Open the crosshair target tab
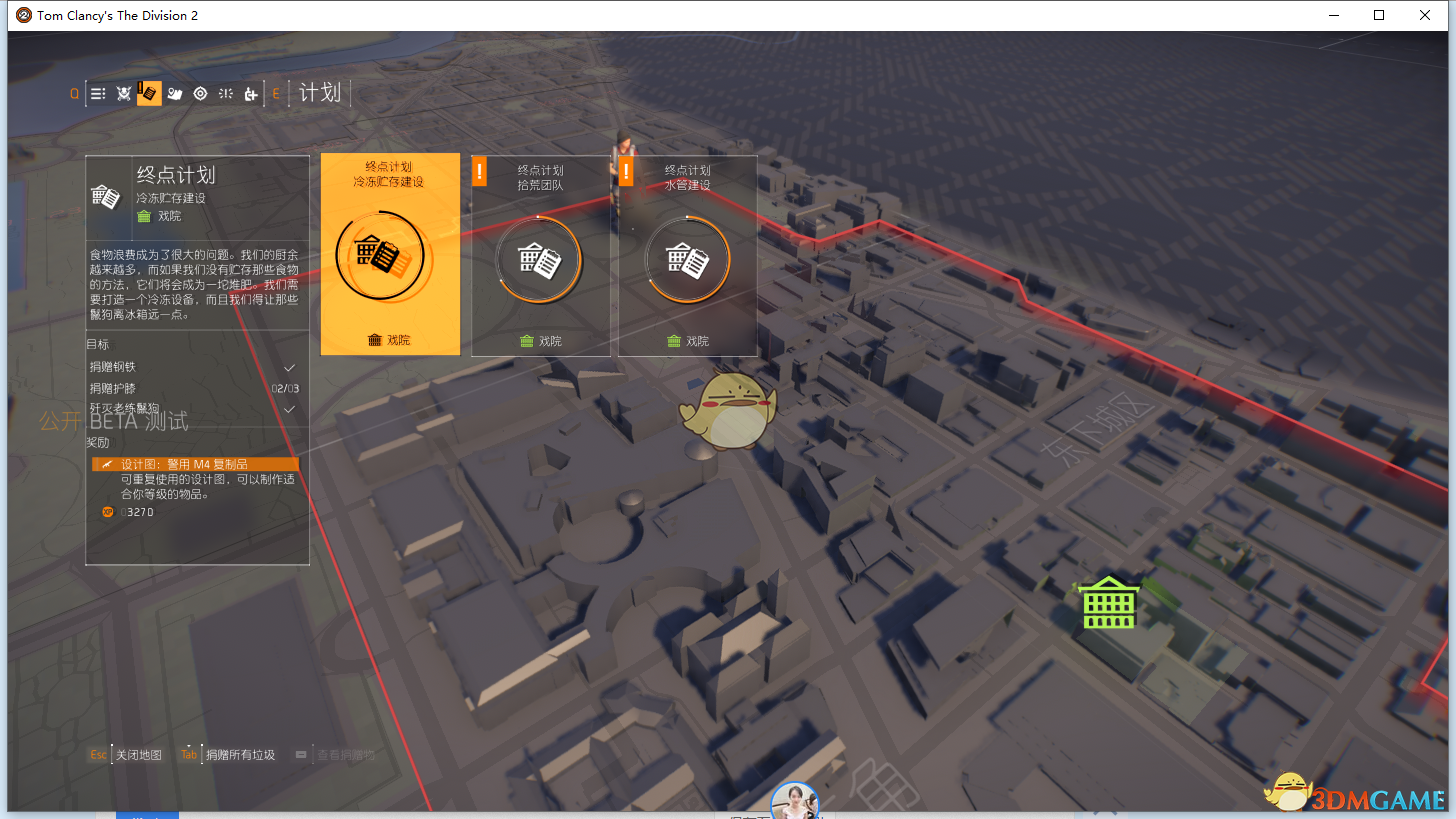Screen dimensions: 1456x819 pos(200,93)
